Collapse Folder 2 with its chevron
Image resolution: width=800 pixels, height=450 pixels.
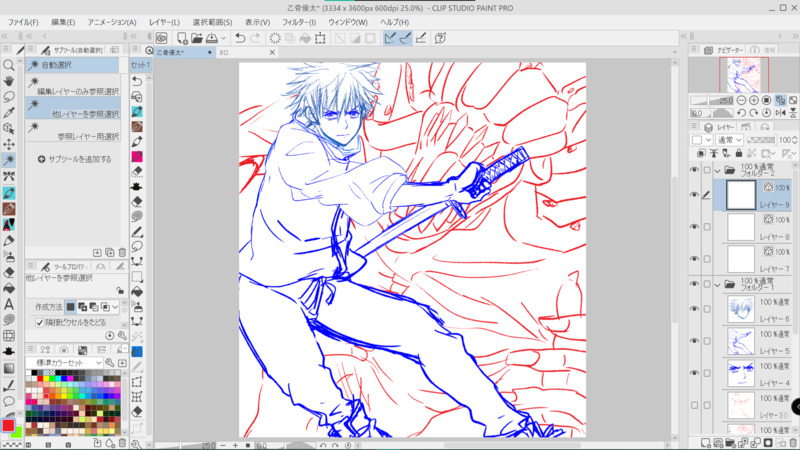pyautogui.click(x=718, y=170)
